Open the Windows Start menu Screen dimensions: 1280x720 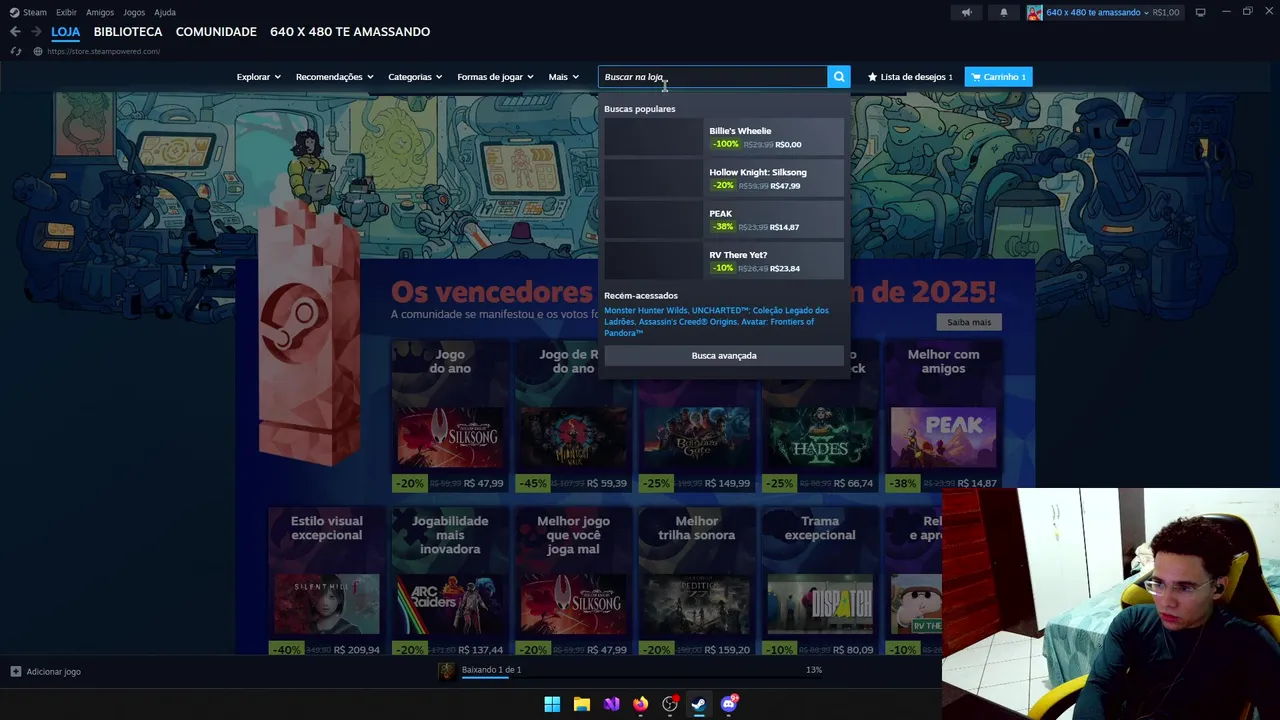click(x=552, y=704)
